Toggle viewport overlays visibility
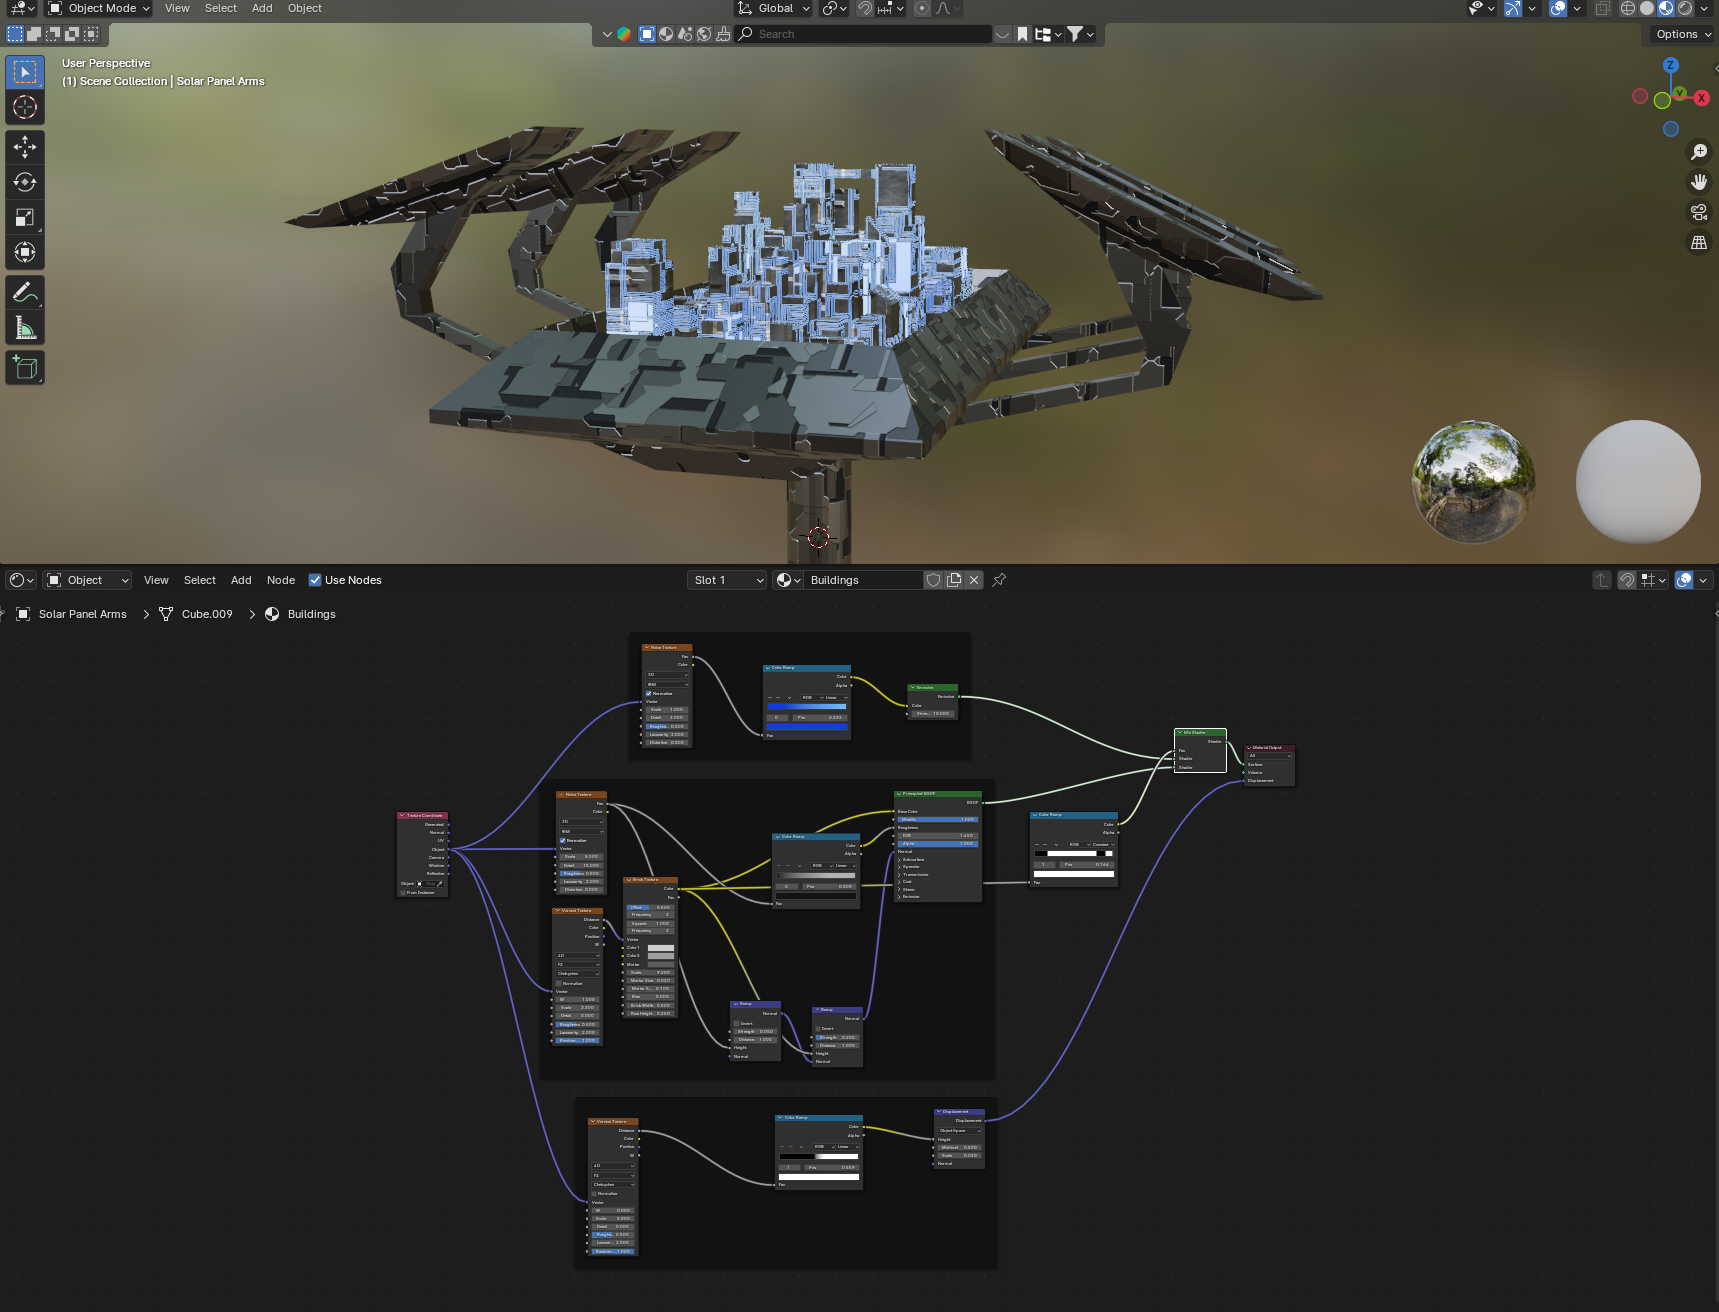 click(1558, 8)
